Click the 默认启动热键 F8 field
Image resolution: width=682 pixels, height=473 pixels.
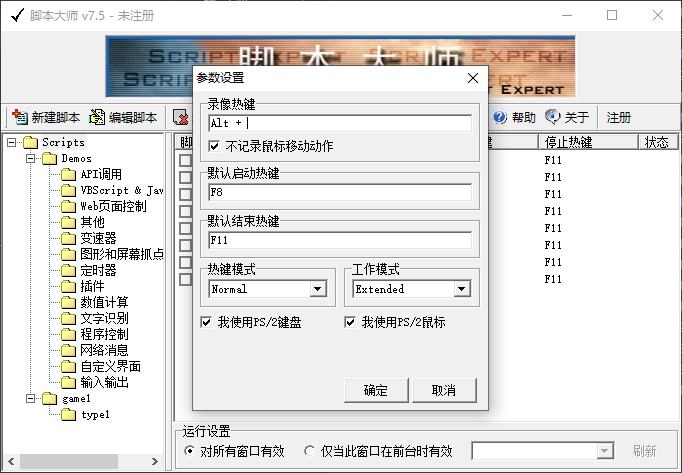pyautogui.click(x=340, y=192)
